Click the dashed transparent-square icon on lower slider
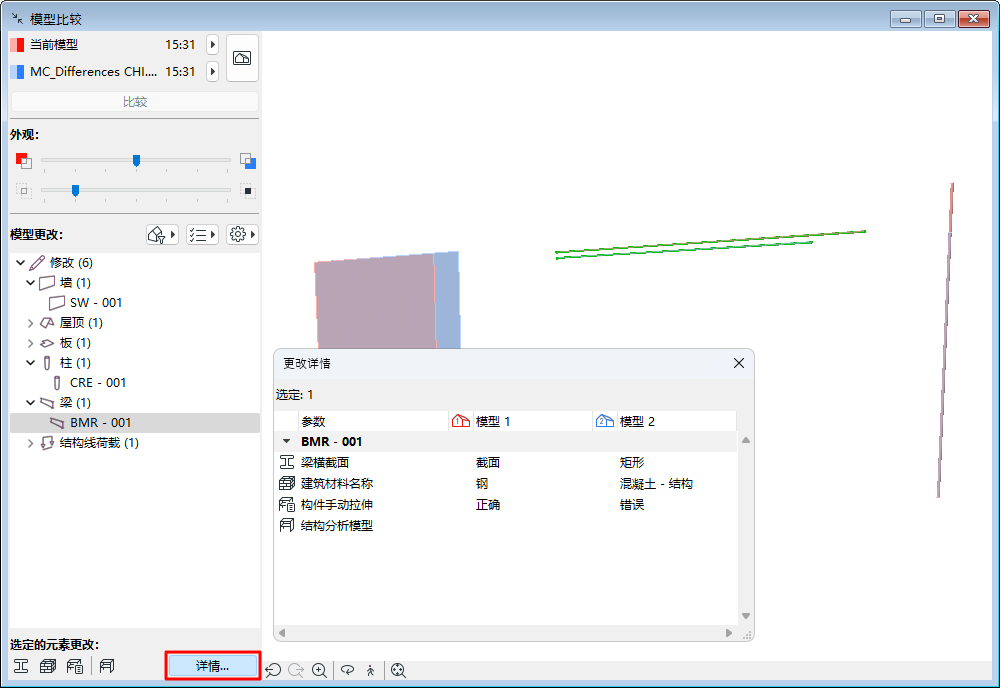 [24, 191]
